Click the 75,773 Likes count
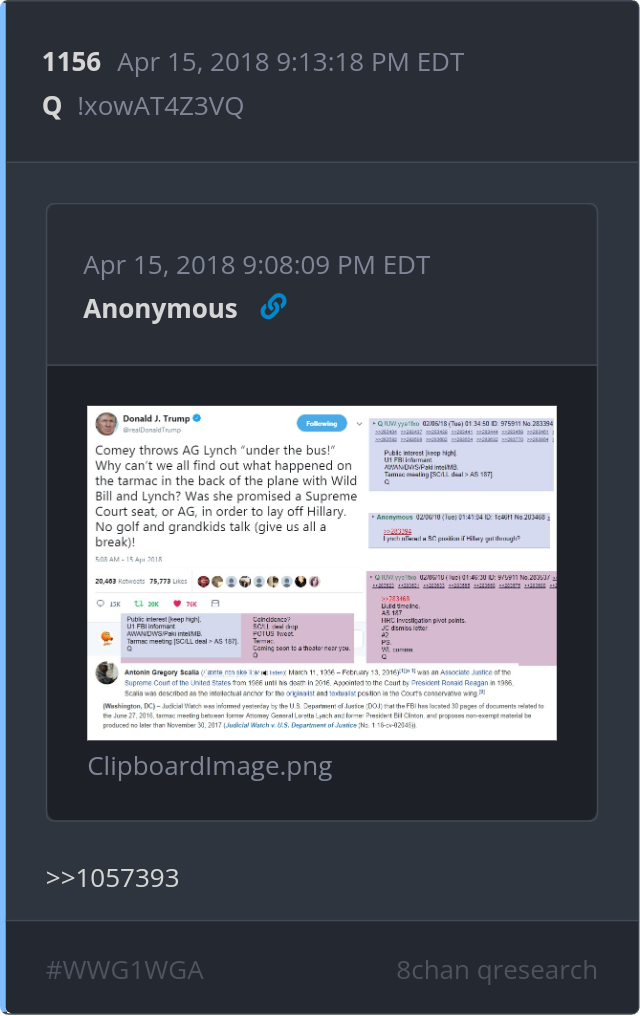This screenshot has width=640, height=1016. point(168,581)
